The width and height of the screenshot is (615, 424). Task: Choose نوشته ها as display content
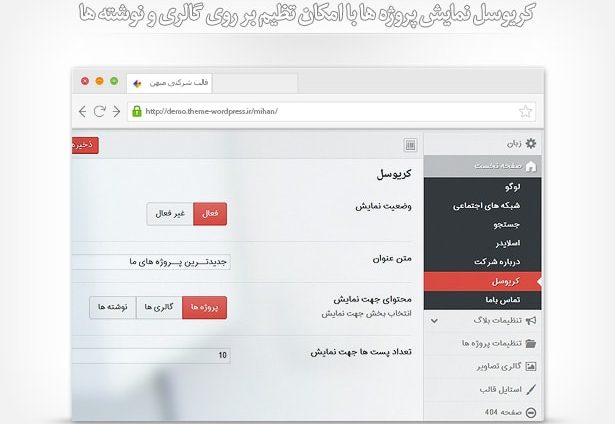point(112,307)
